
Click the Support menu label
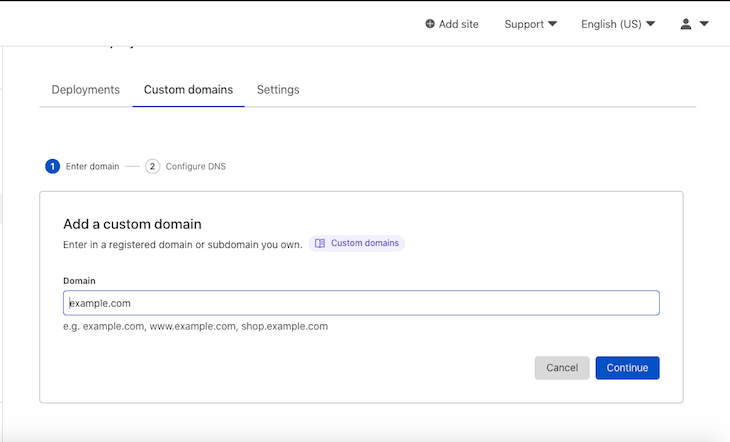click(524, 24)
